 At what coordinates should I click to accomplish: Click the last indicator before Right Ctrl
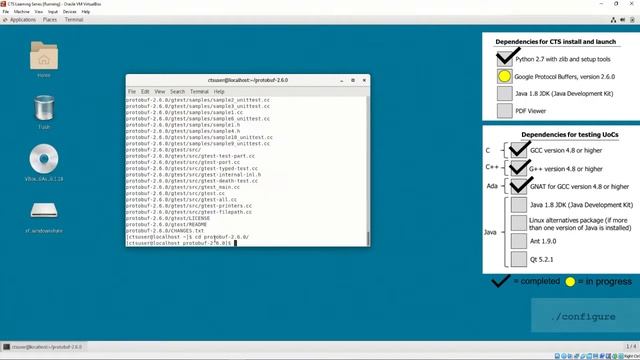coord(621,356)
